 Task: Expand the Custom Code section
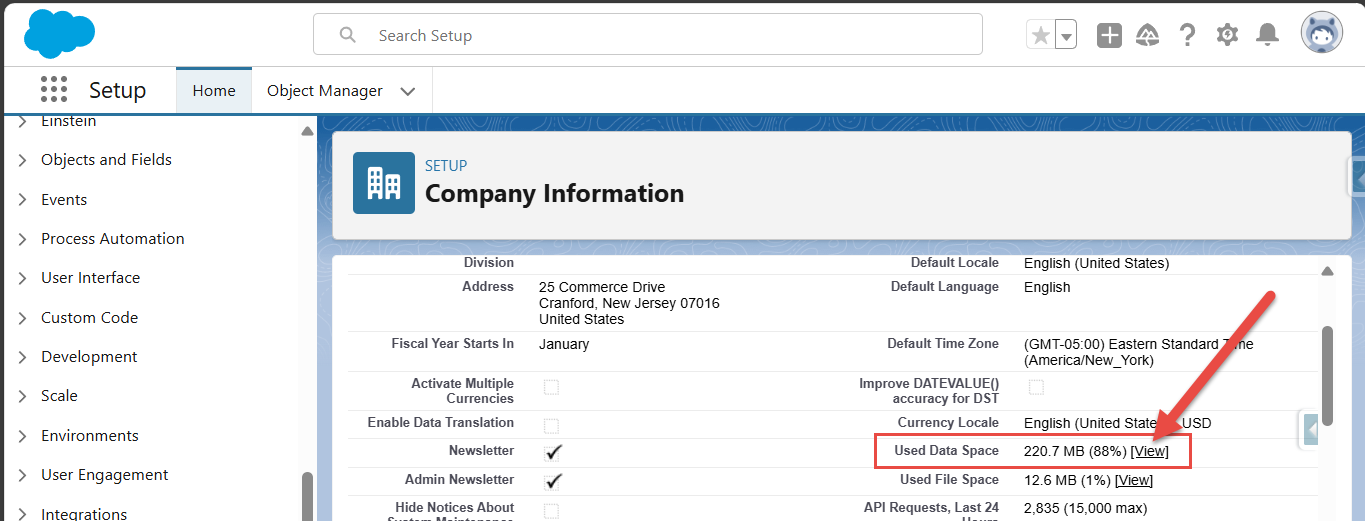pyautogui.click(x=22, y=318)
